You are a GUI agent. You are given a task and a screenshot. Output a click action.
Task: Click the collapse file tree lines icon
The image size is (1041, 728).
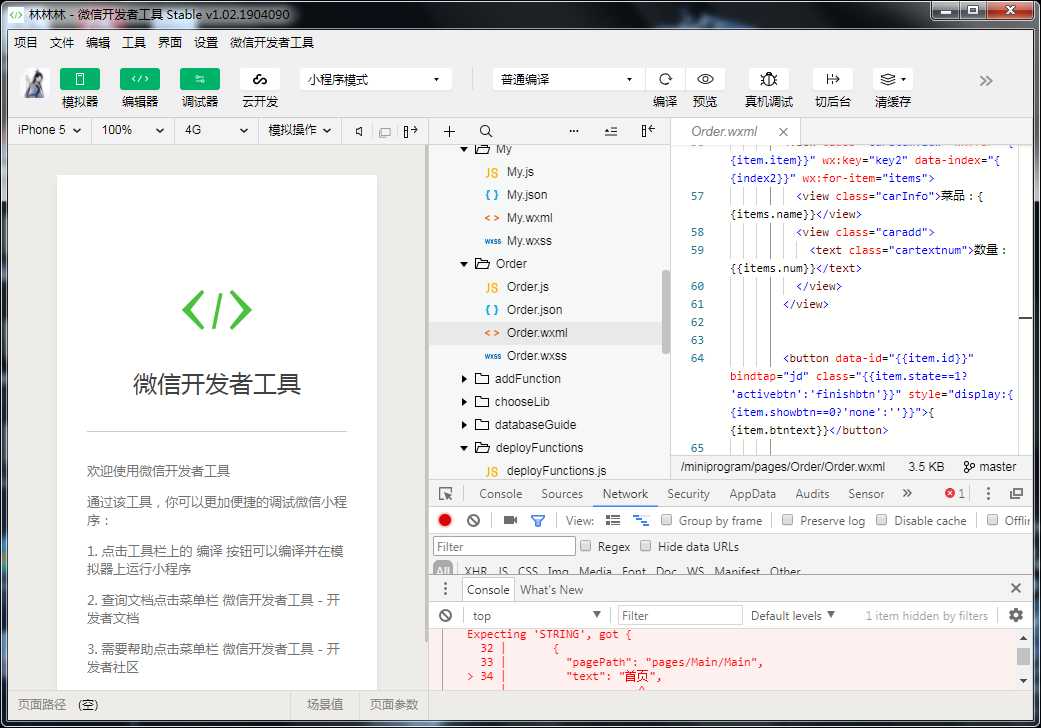611,131
